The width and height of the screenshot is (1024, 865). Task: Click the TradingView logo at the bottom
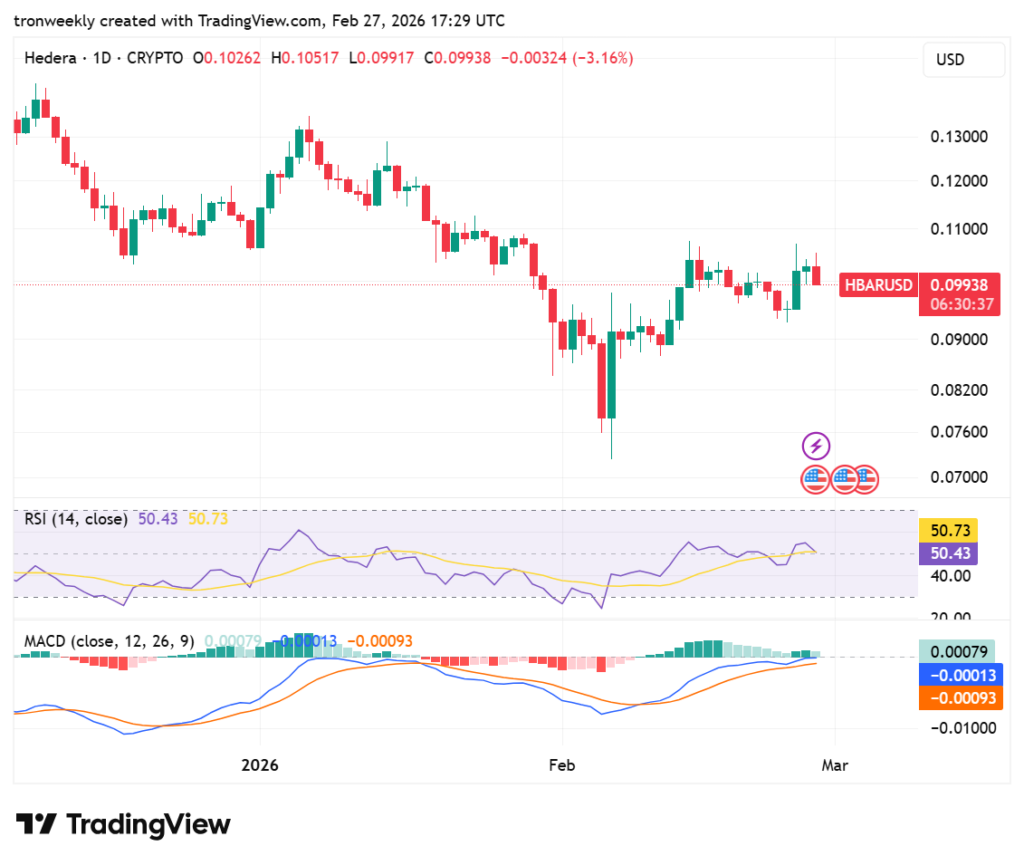pos(123,825)
